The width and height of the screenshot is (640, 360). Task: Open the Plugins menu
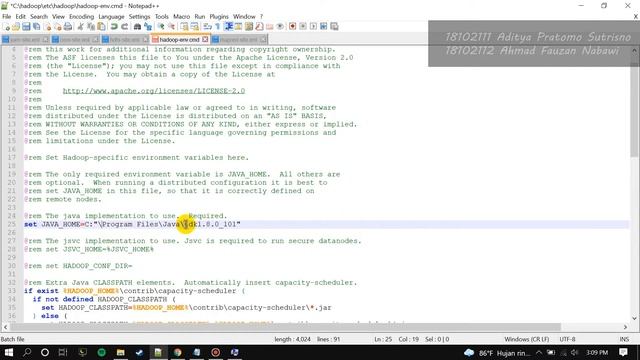pos(219,17)
